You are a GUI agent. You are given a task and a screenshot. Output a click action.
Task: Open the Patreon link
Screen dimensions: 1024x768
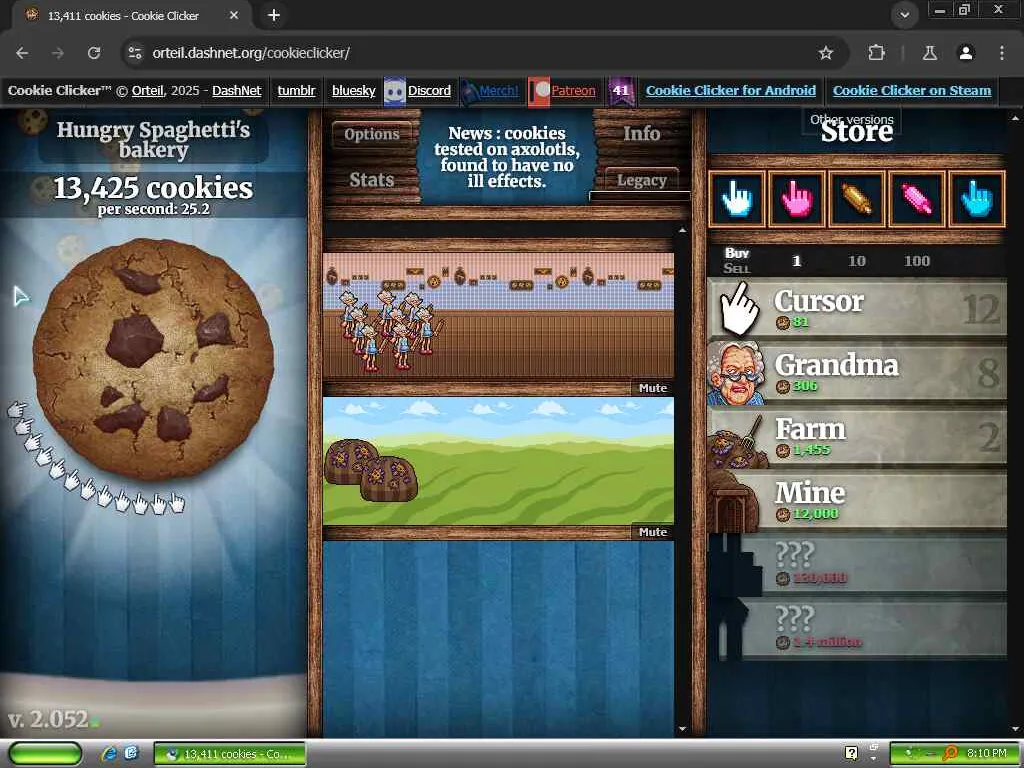(573, 91)
